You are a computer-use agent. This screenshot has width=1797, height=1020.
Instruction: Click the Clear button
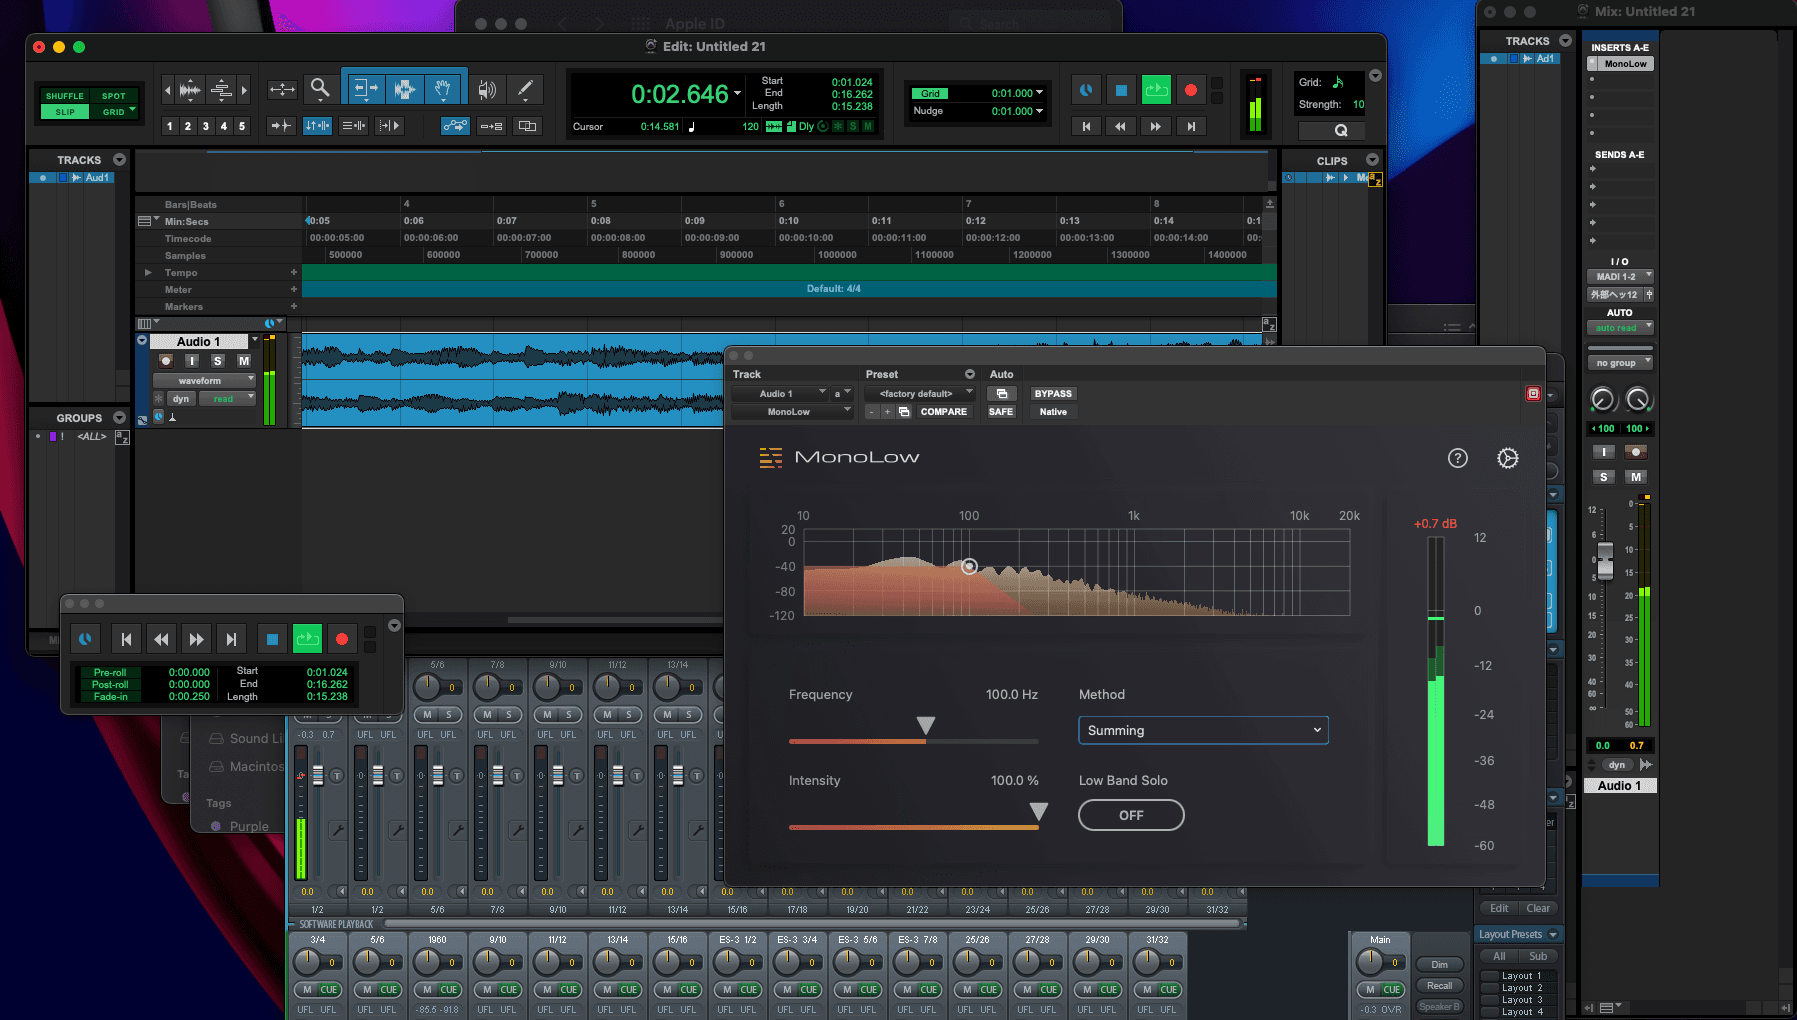coord(1538,908)
